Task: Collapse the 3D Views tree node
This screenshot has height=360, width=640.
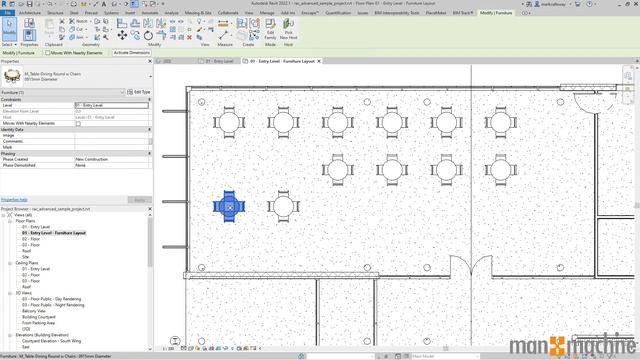Action: (10, 293)
